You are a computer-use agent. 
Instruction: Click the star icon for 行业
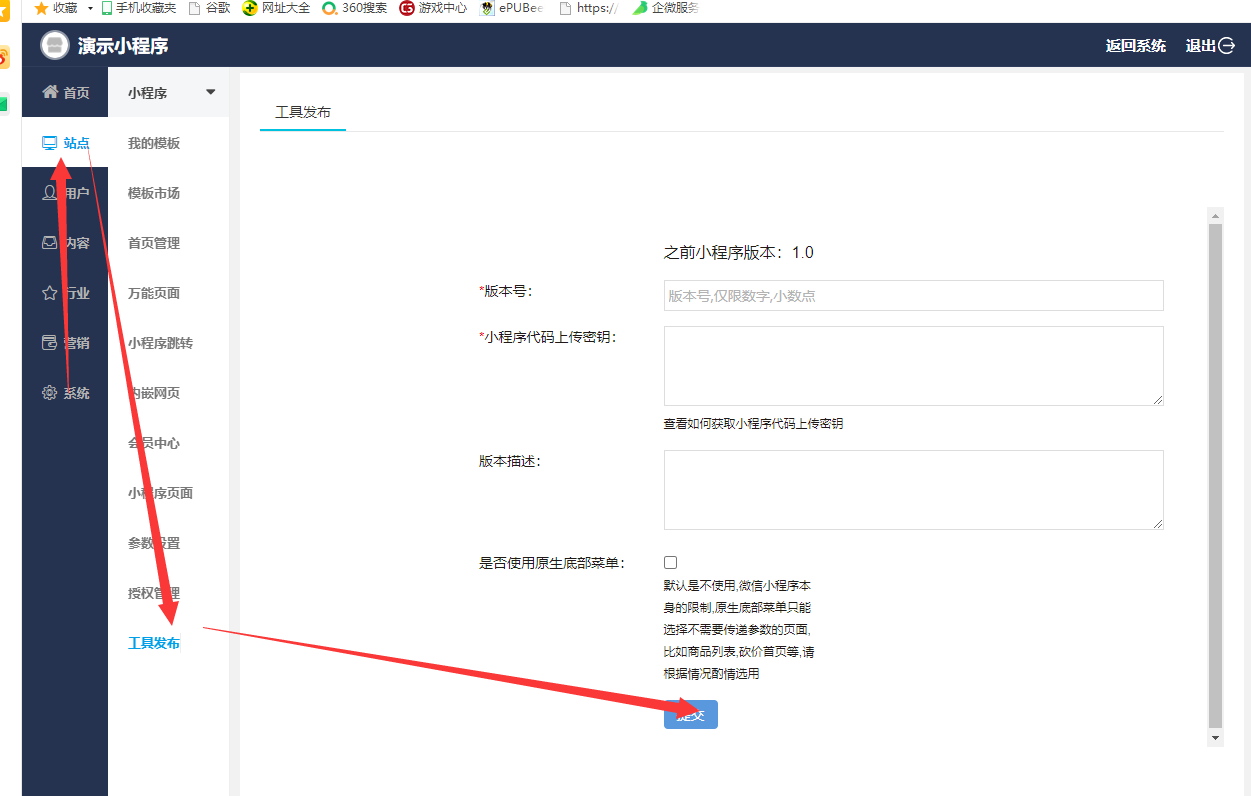(49, 293)
